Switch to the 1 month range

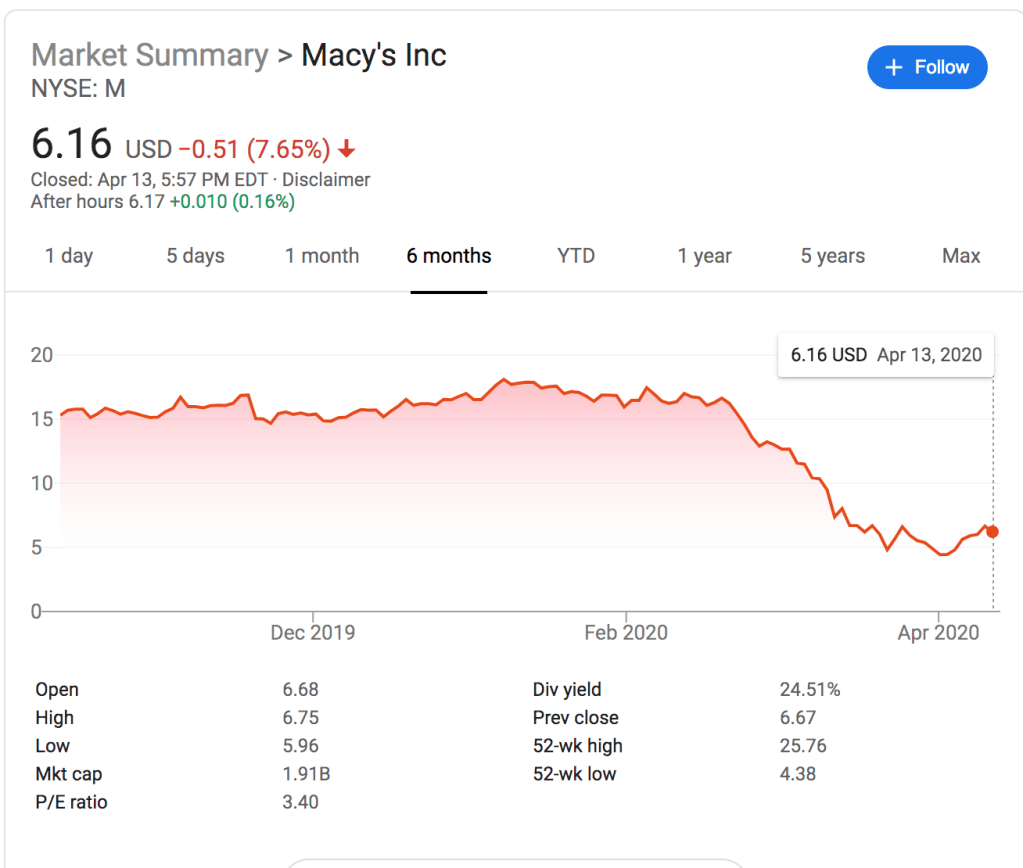click(x=322, y=256)
